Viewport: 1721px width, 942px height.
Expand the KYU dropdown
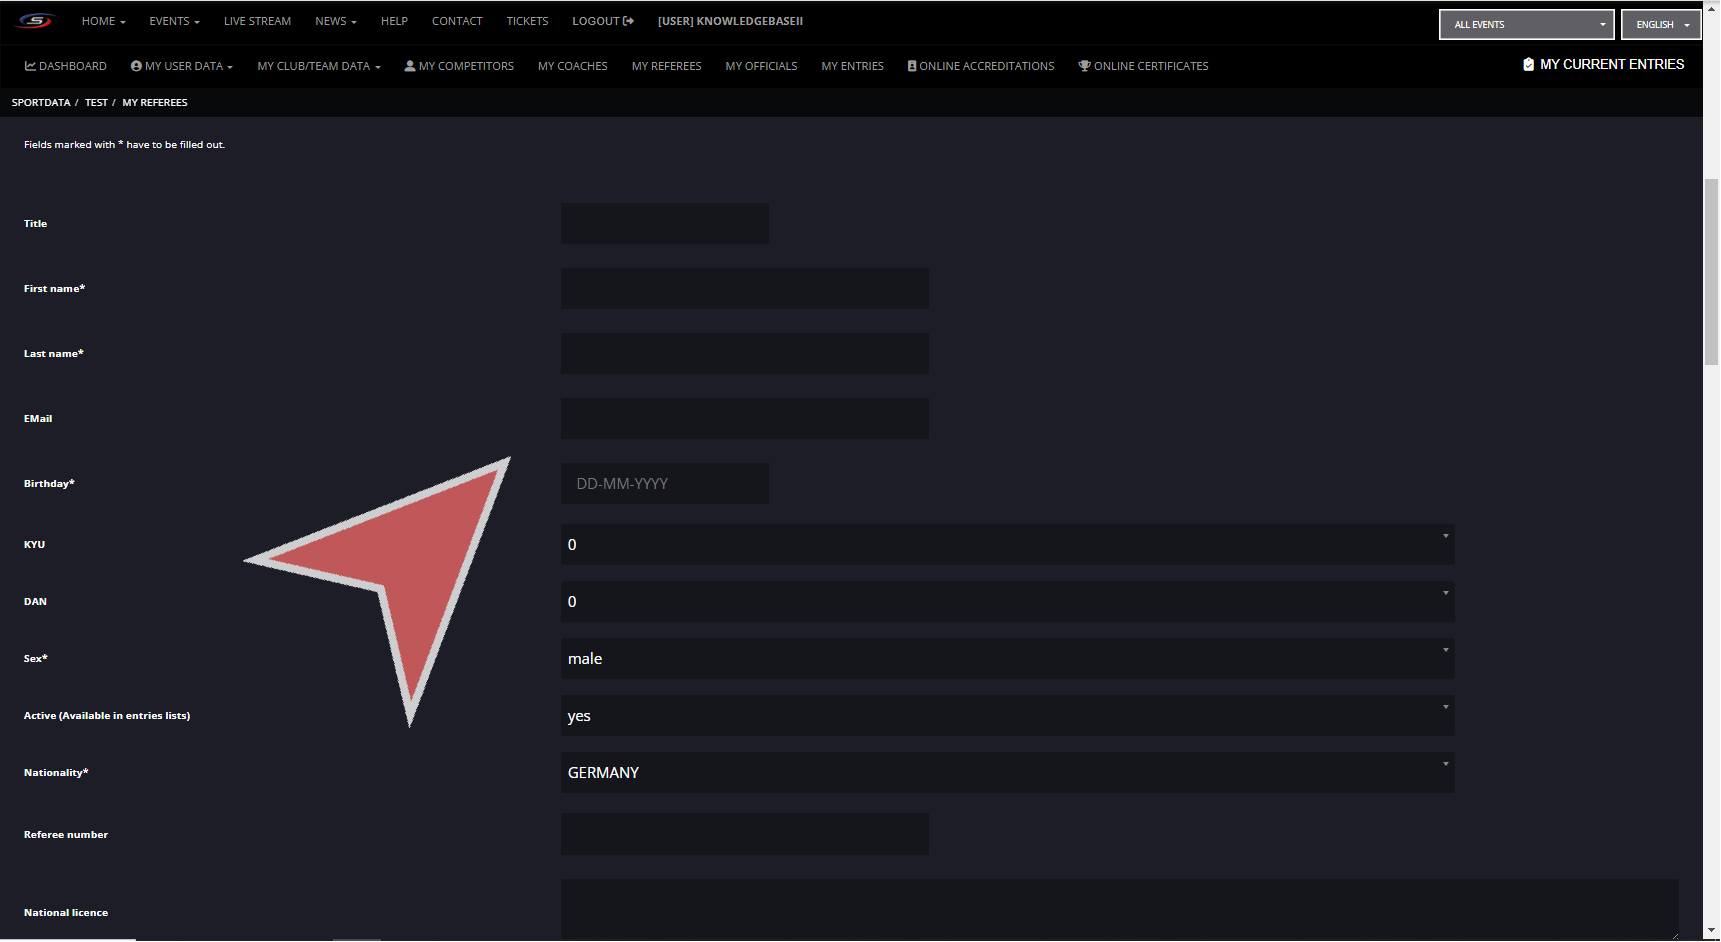coord(1007,545)
